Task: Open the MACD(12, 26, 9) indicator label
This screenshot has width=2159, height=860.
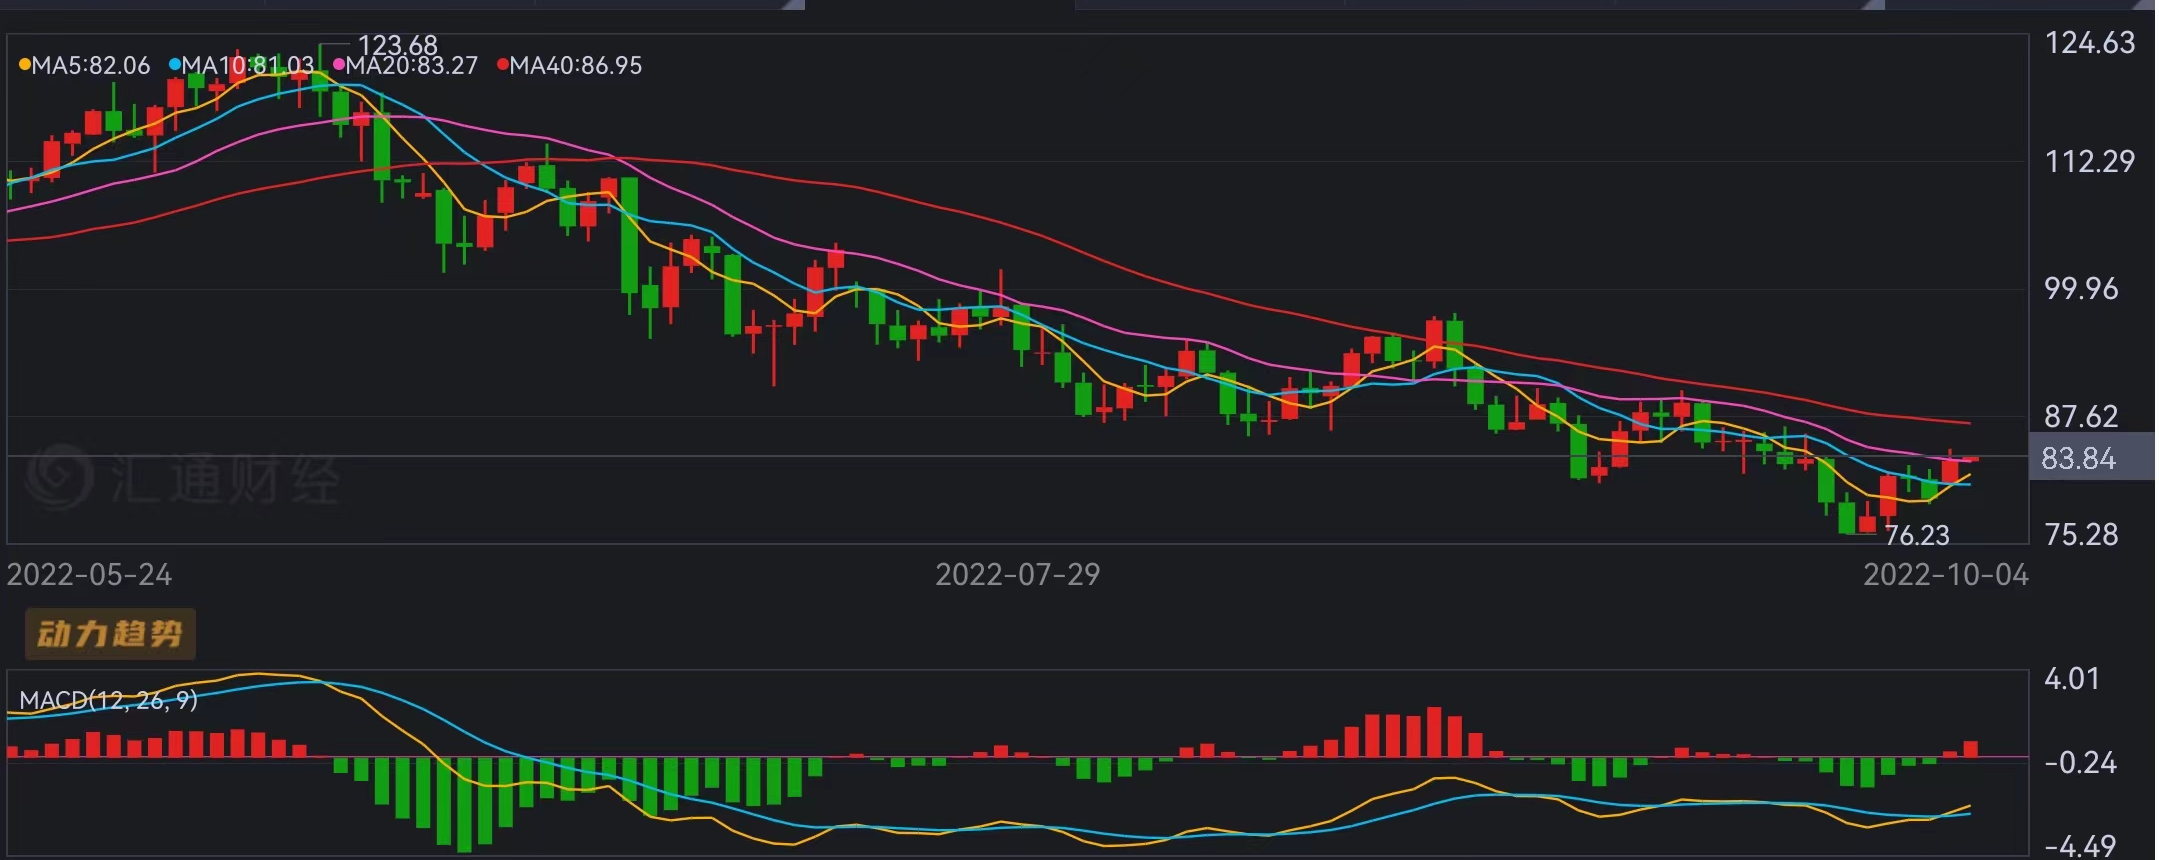Action: 108,700
